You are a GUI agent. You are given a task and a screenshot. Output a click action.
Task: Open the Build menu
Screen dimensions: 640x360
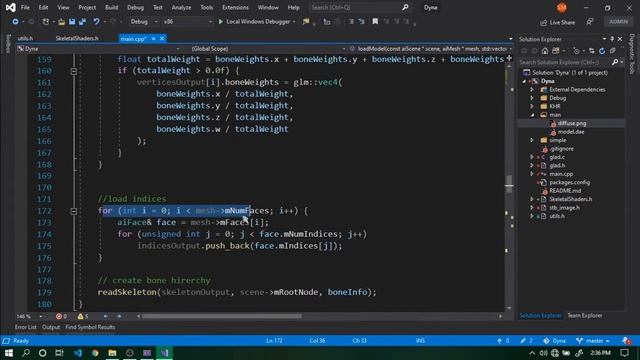pos(111,7)
